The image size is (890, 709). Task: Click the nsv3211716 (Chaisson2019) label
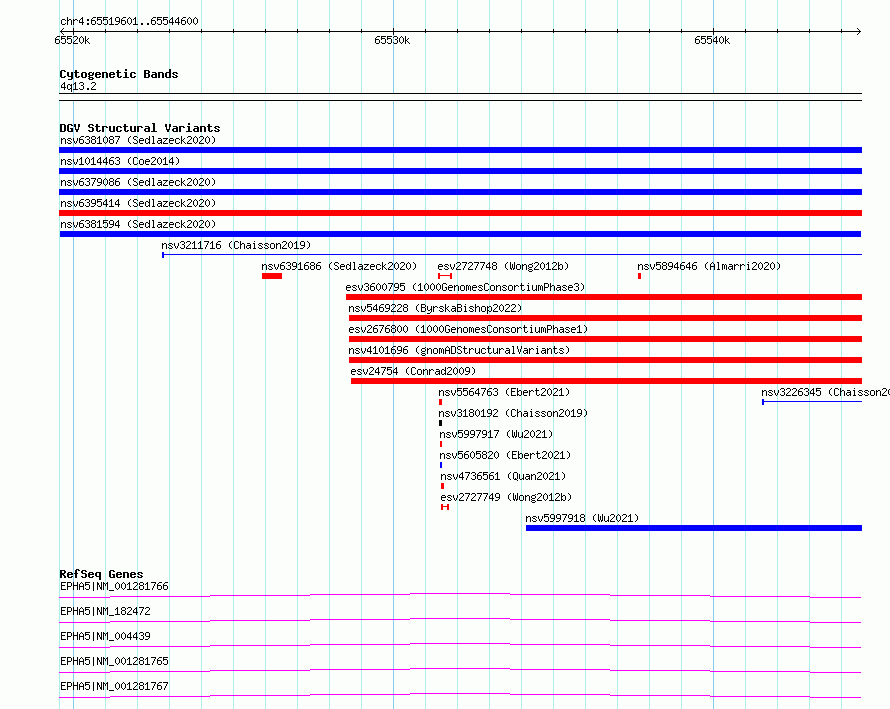coord(236,245)
